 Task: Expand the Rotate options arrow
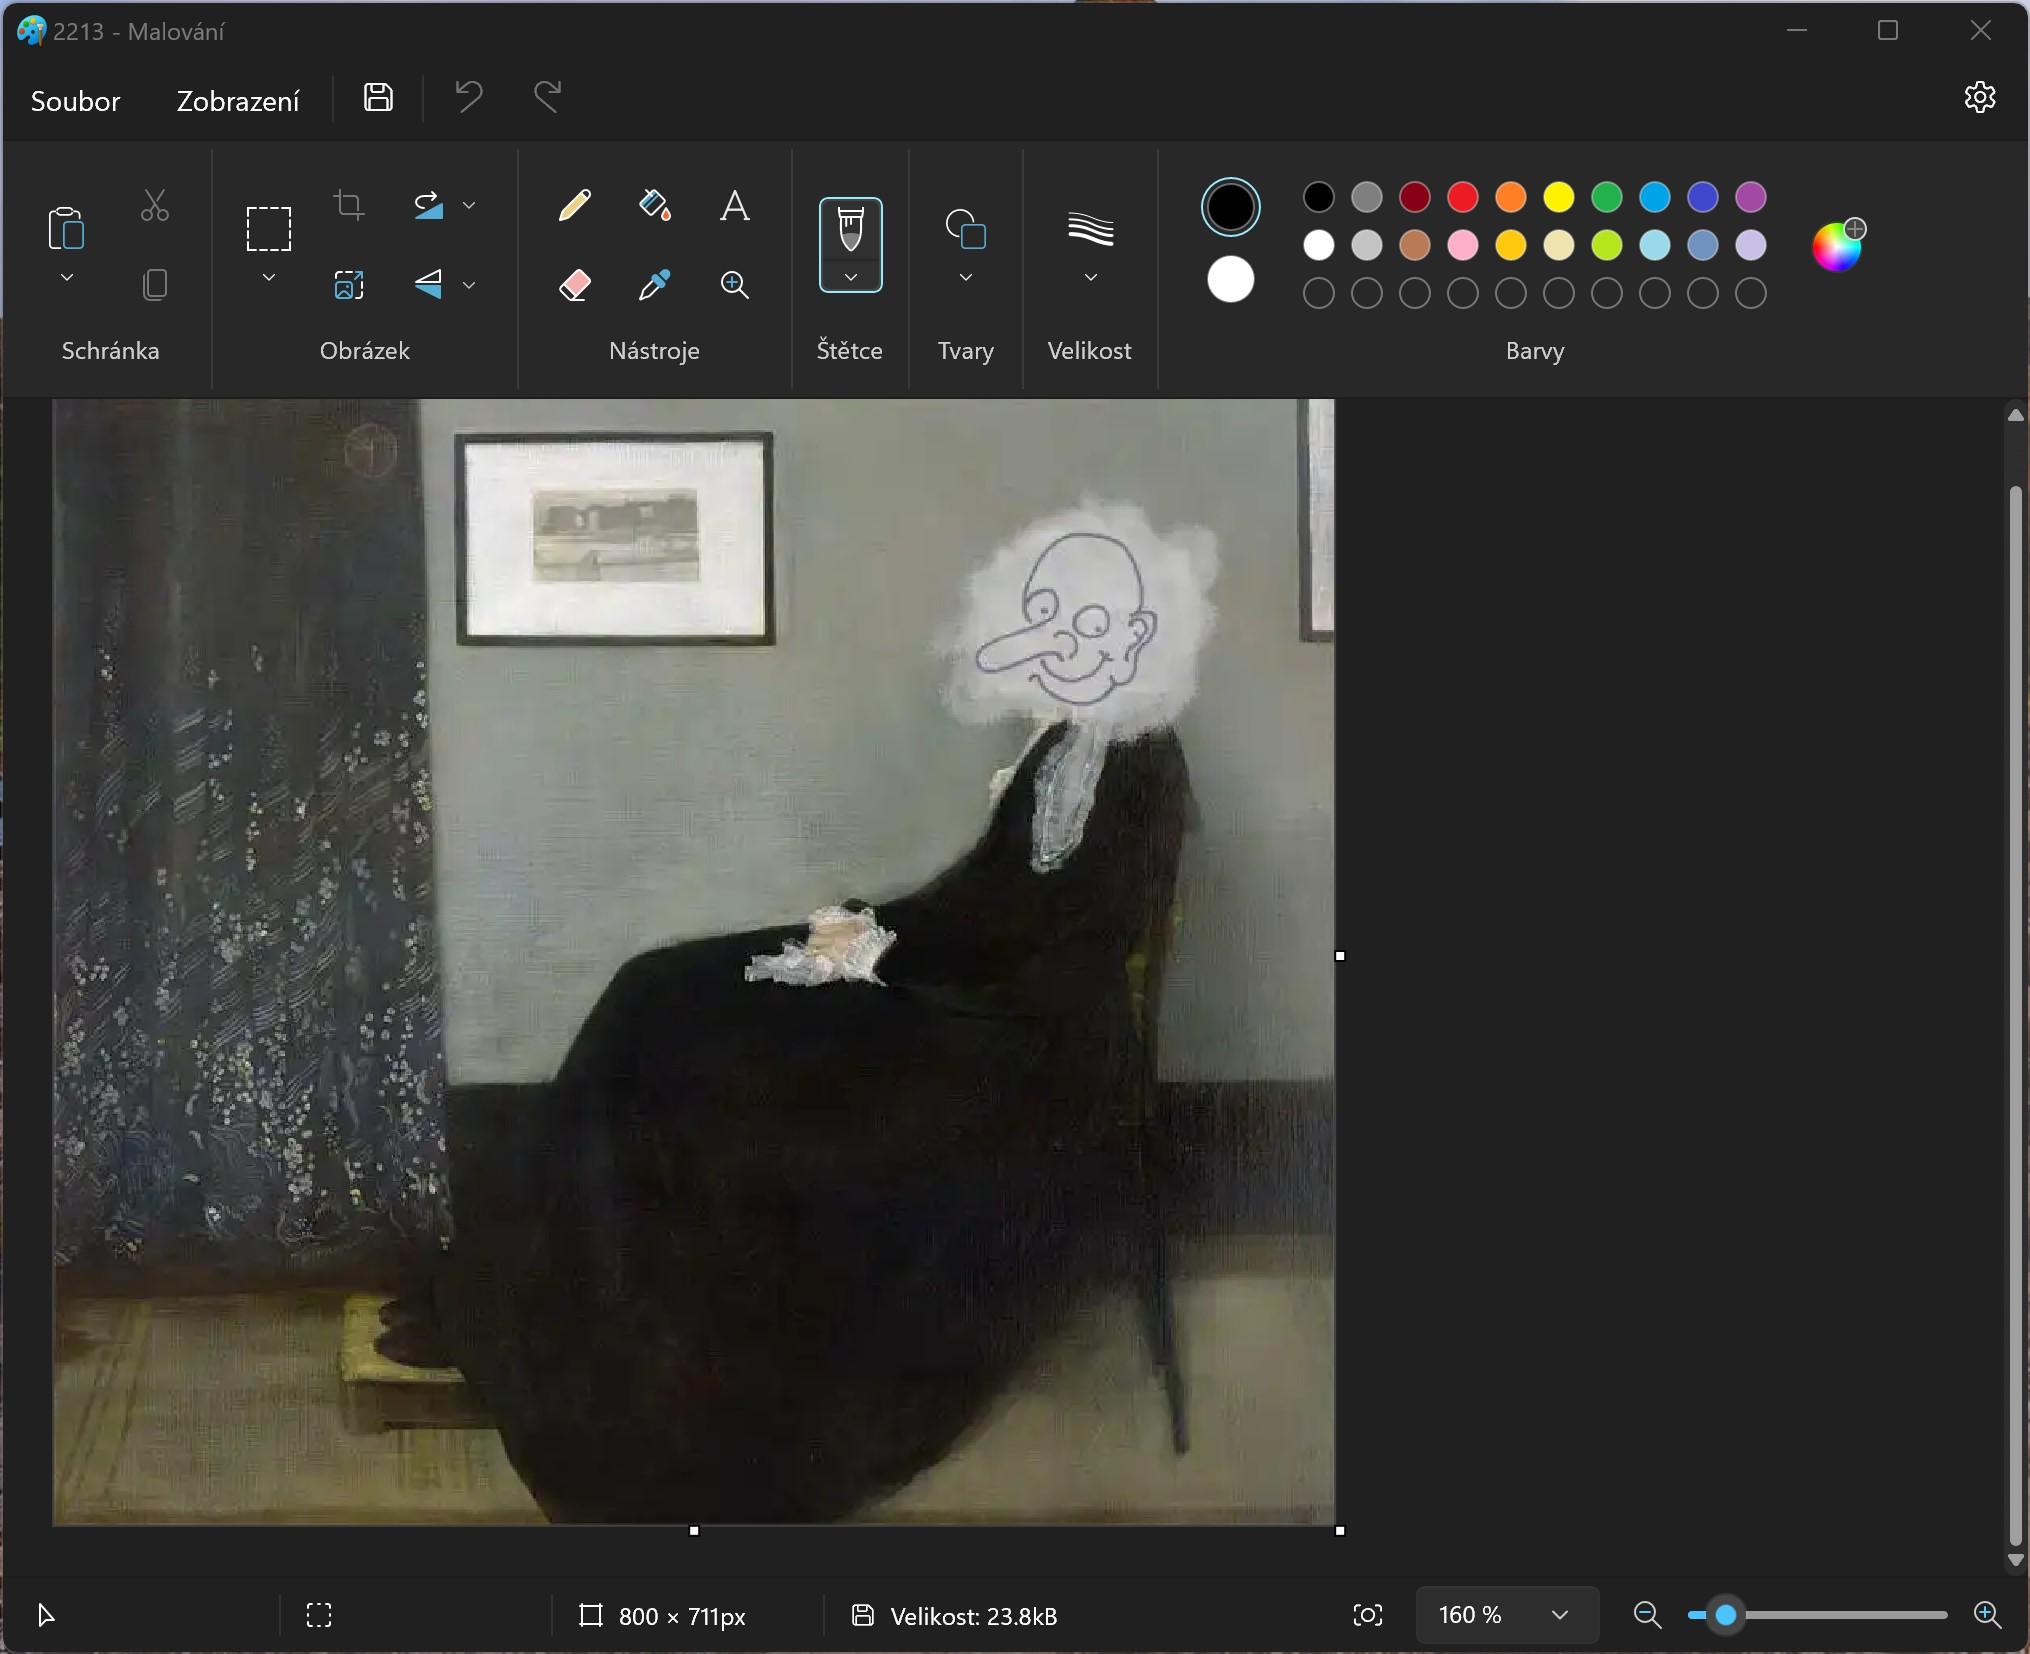[469, 205]
